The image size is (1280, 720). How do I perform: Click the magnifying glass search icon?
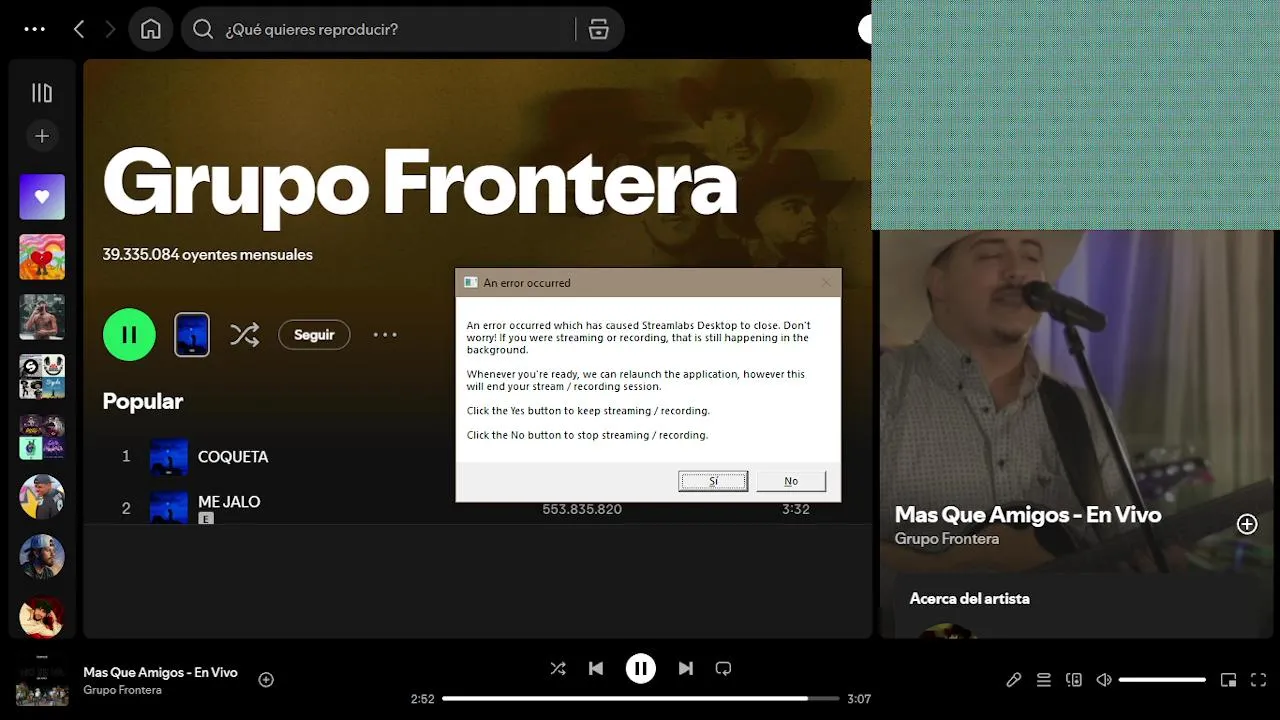(x=203, y=29)
